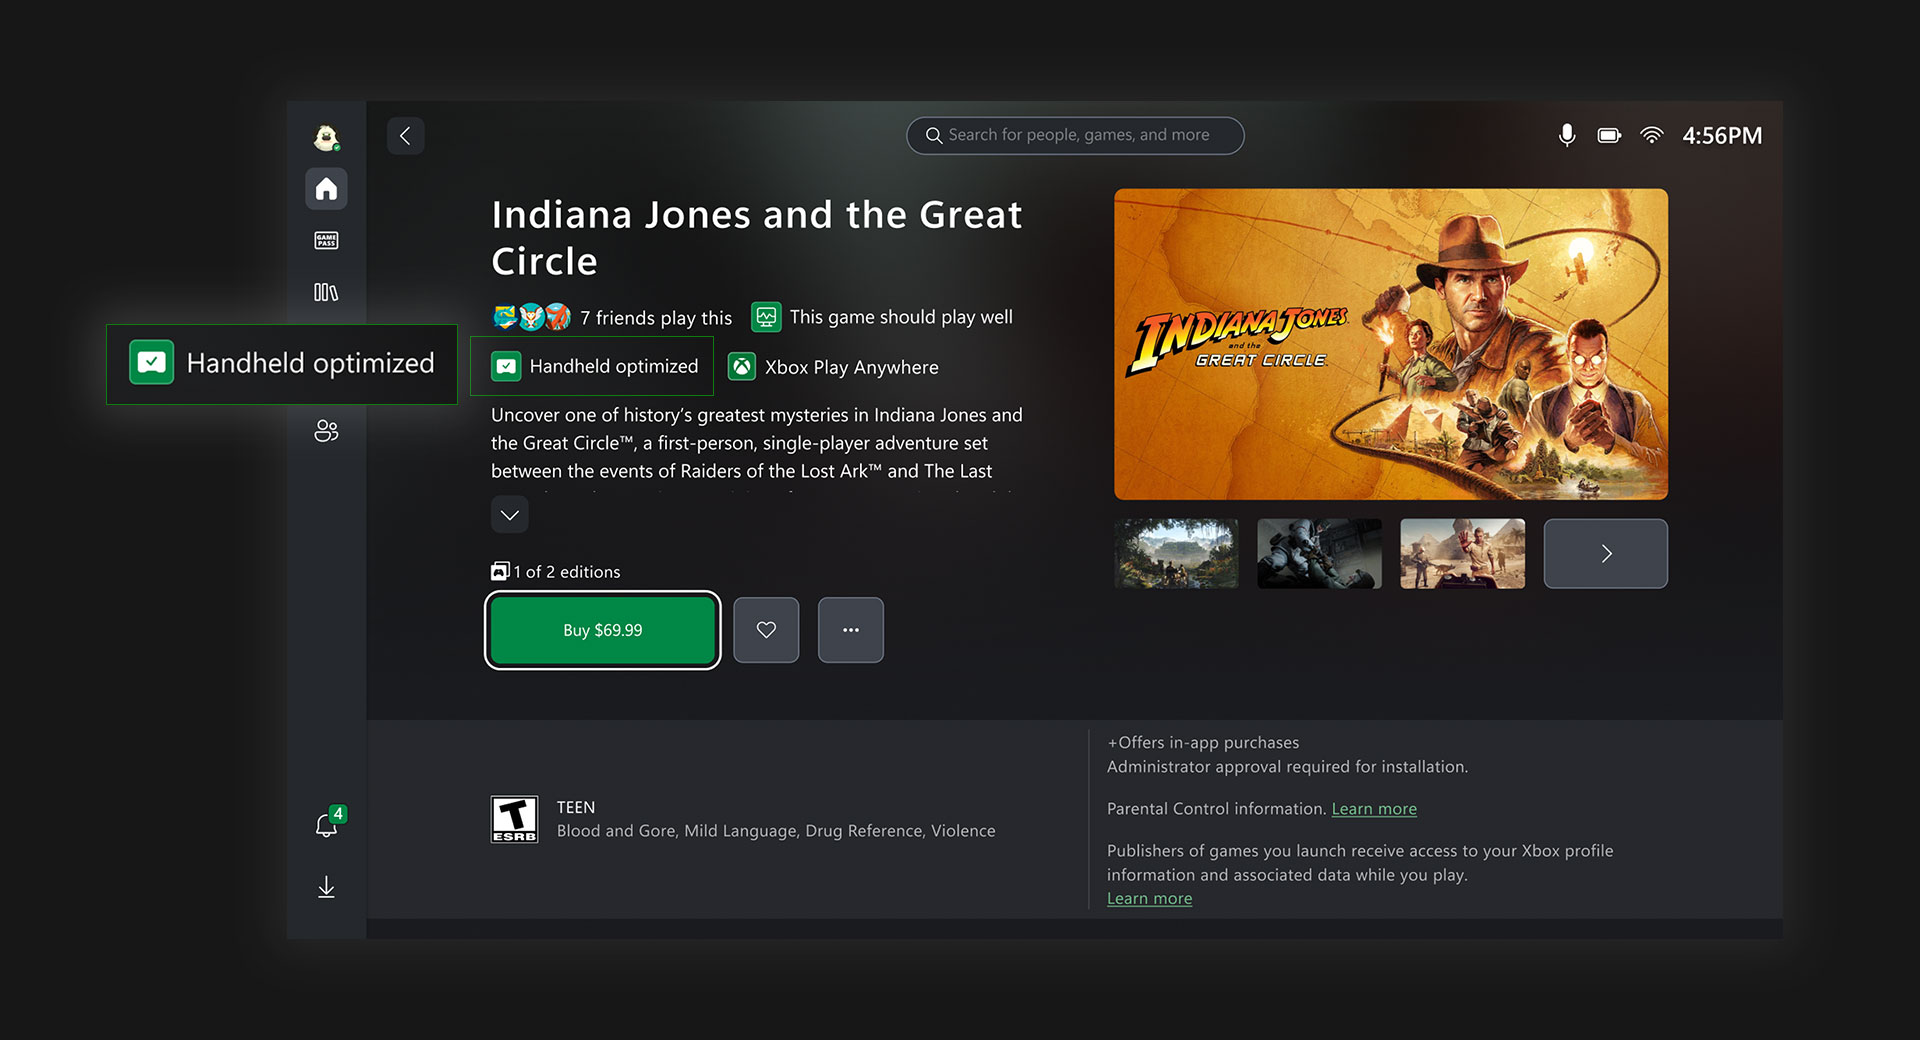Screen dimensions: 1920x1040
Task: Click the back arrow navigation button
Action: click(x=405, y=135)
